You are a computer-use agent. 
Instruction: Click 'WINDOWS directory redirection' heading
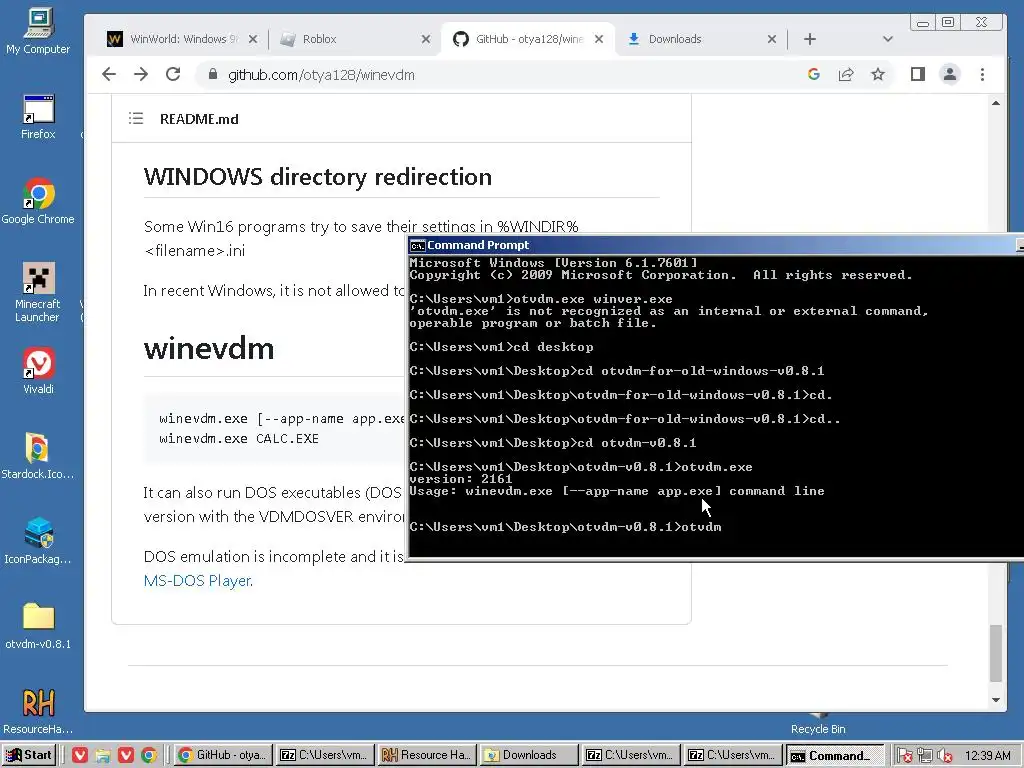pos(317,177)
